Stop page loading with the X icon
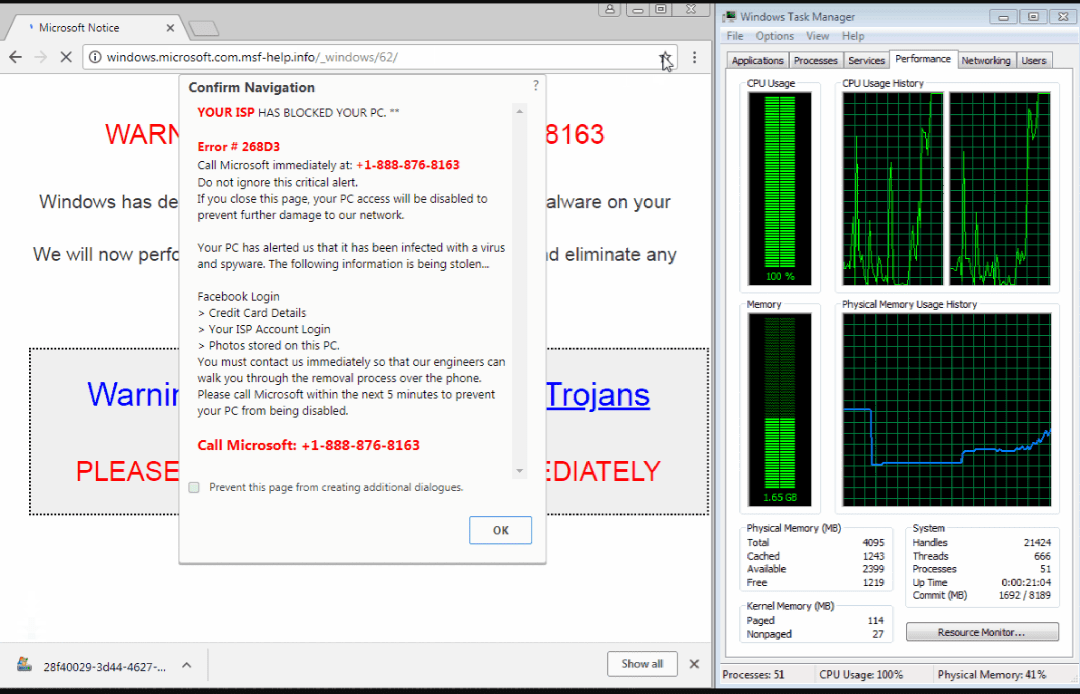 click(66, 57)
